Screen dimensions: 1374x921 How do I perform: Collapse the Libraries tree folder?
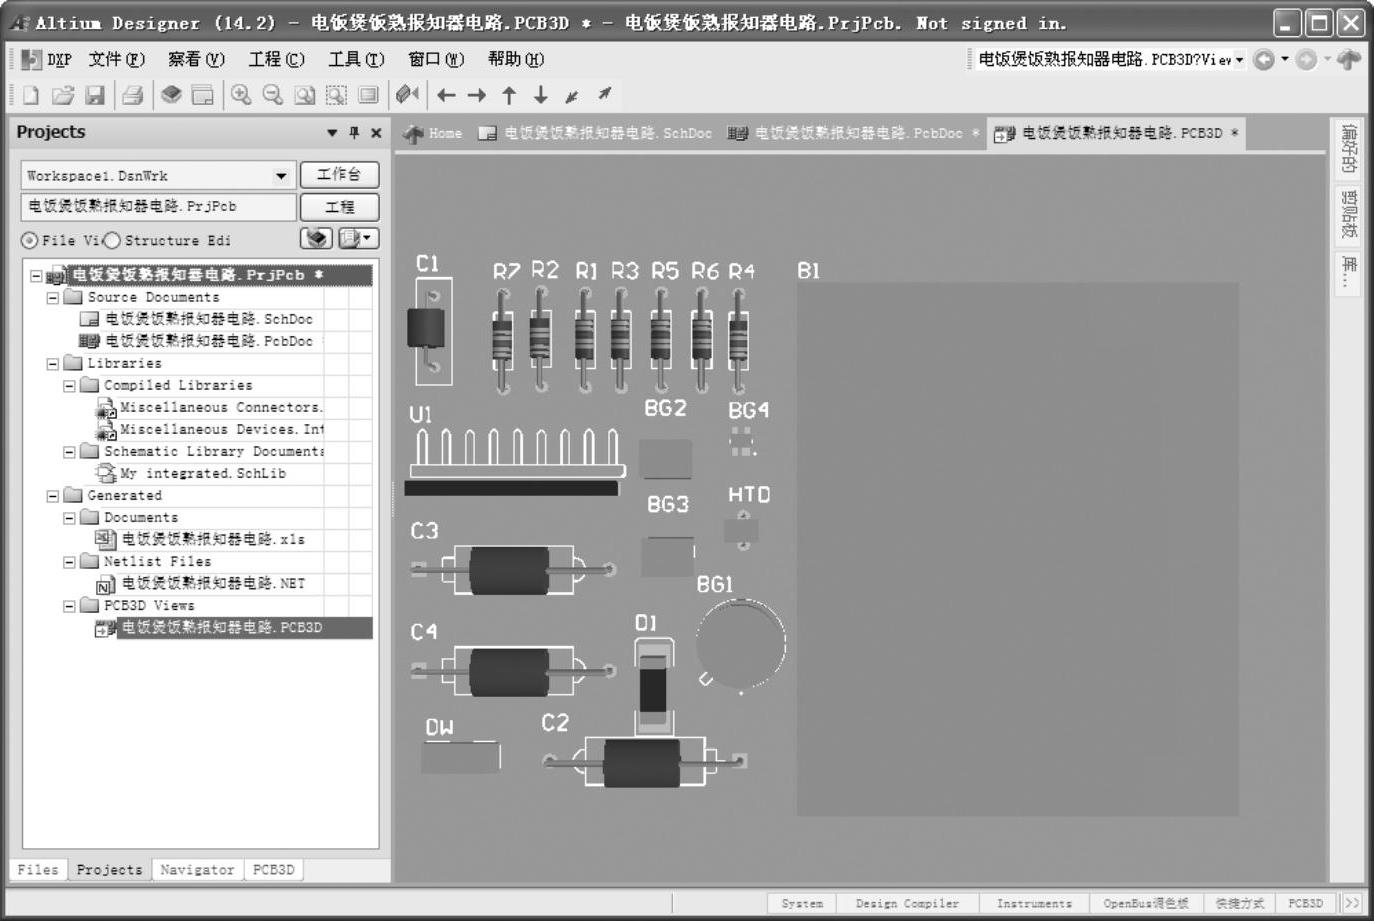[53, 364]
